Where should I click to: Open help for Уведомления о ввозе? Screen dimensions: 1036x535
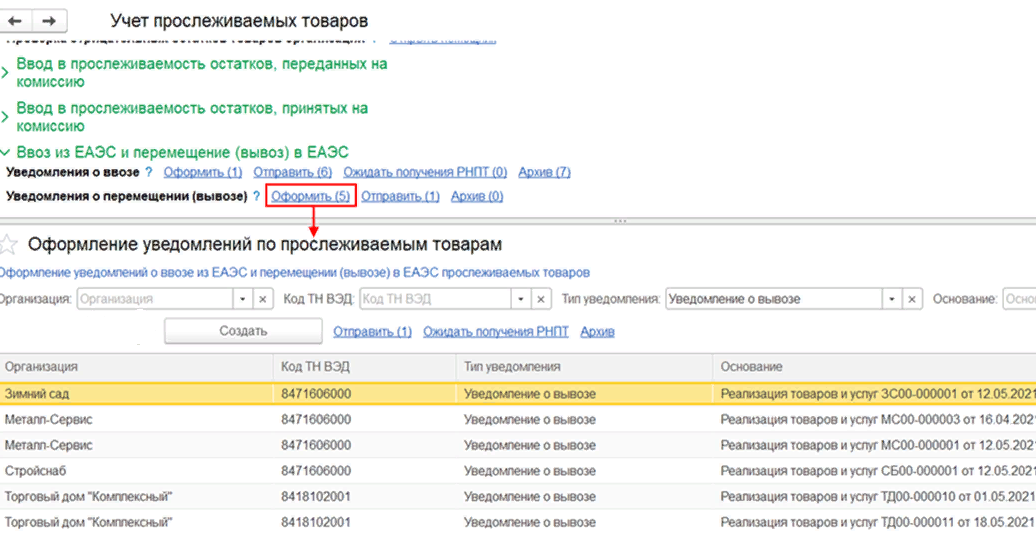[x=149, y=173]
